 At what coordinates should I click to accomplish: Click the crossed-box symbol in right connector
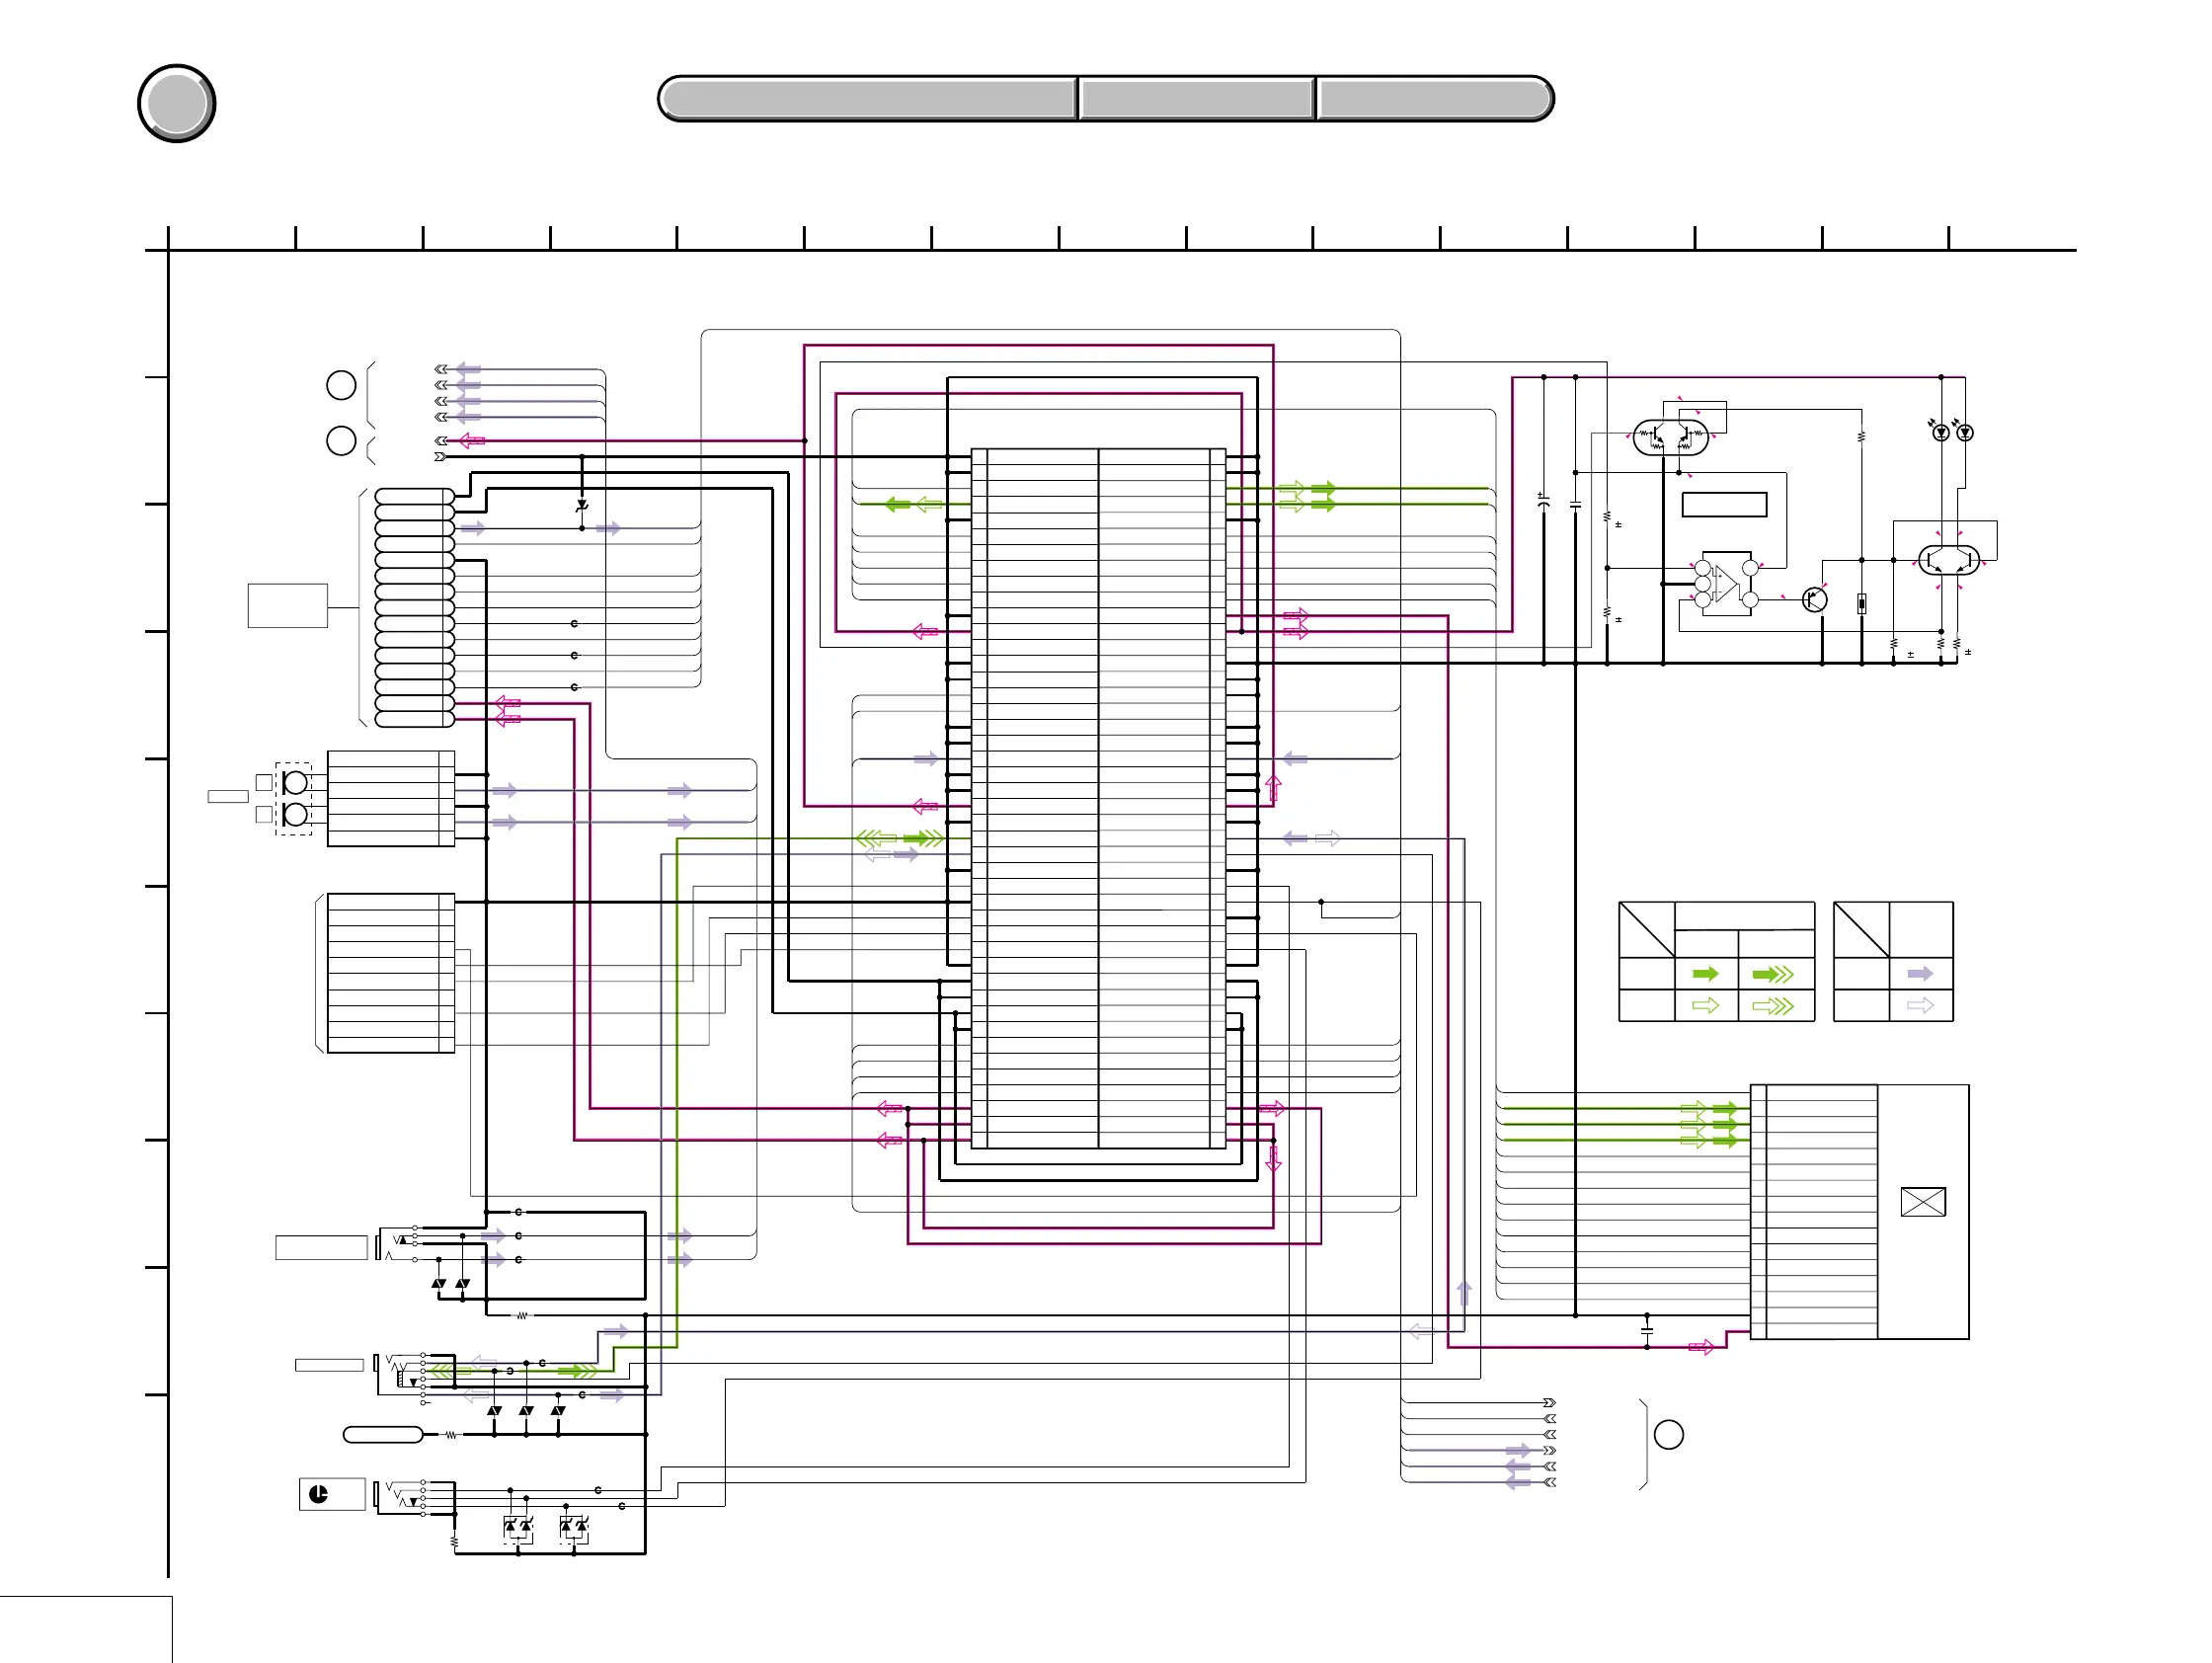[x=1922, y=1201]
